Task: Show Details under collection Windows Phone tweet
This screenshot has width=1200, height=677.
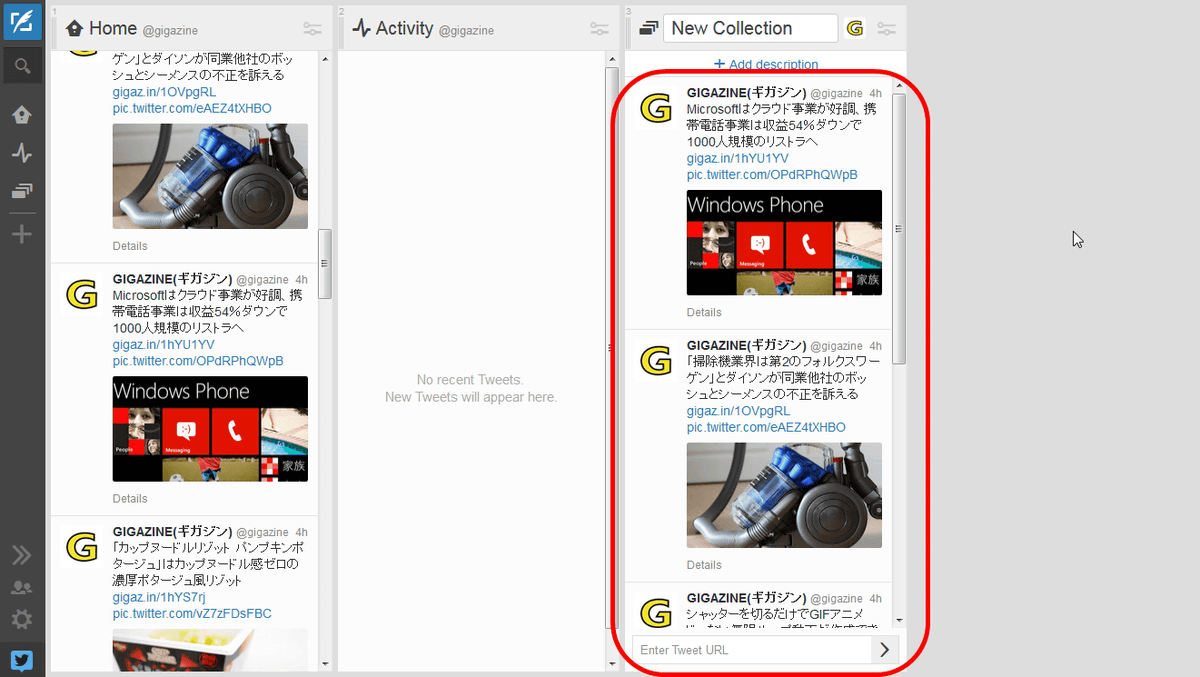Action: click(x=704, y=312)
